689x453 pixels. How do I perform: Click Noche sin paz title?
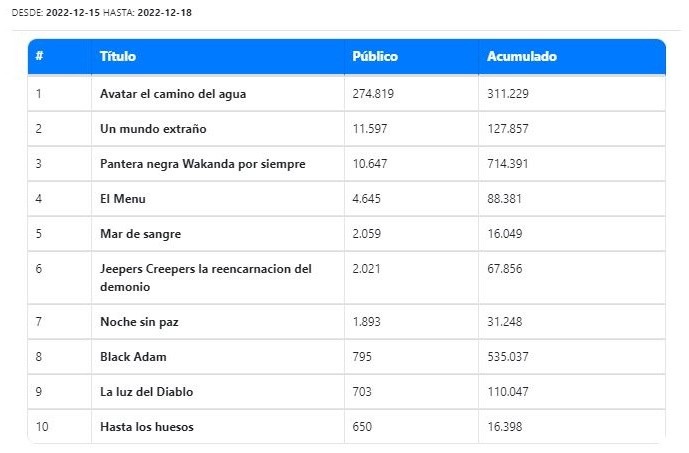pos(139,322)
